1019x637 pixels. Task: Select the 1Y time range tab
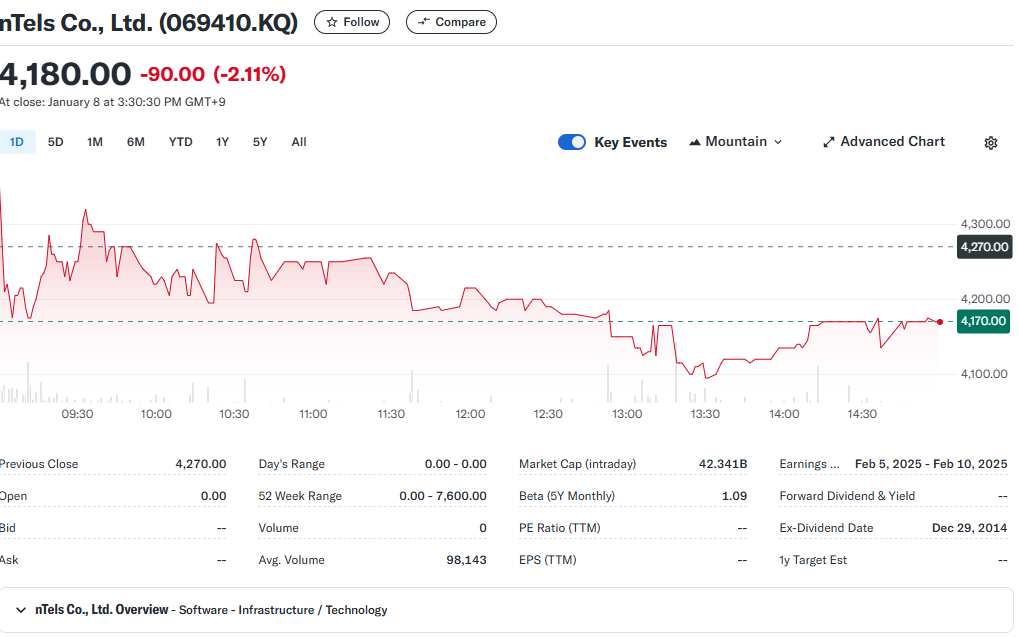[x=222, y=142]
